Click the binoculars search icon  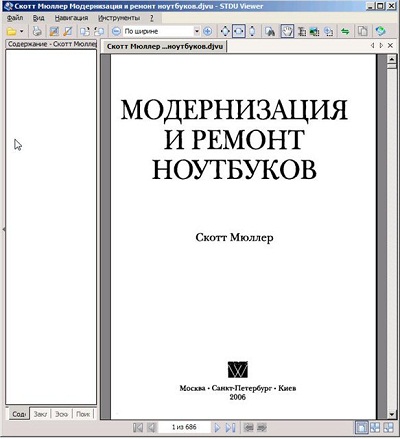pyautogui.click(x=270, y=32)
